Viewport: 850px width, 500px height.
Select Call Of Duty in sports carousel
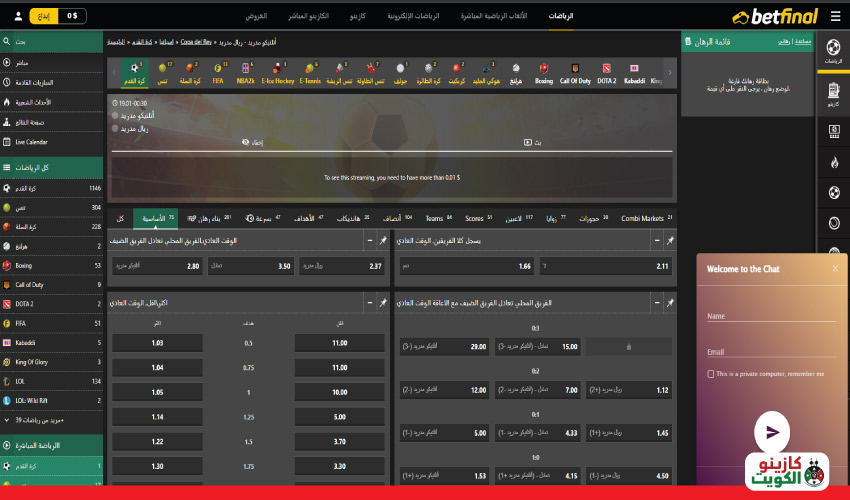pyautogui.click(x=575, y=73)
